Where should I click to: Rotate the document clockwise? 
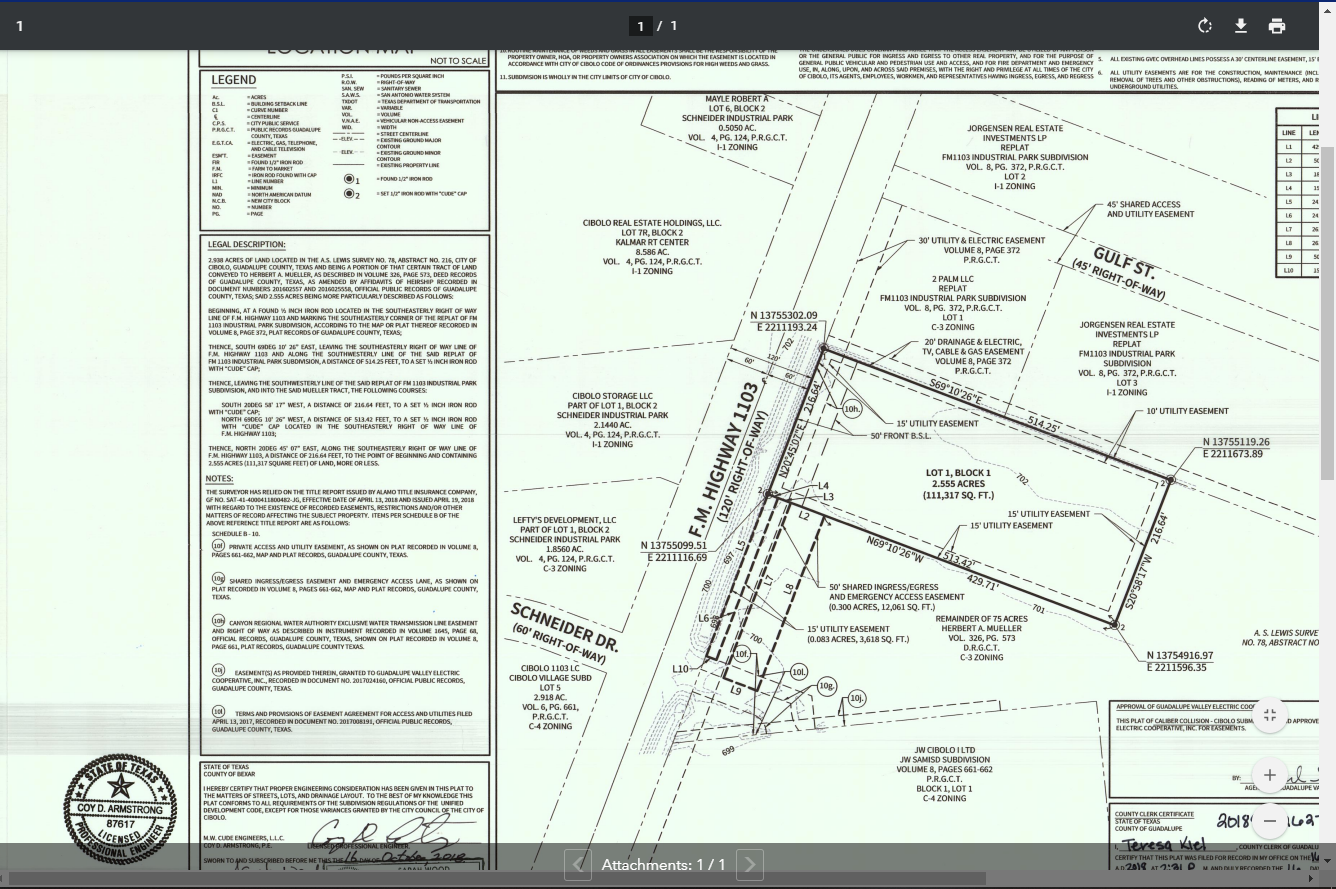tap(1205, 26)
